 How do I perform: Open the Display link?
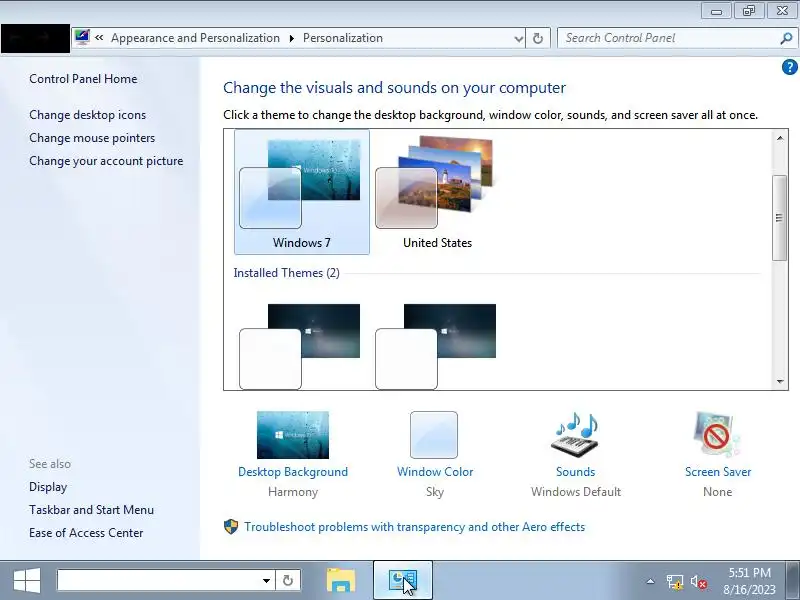click(x=48, y=487)
